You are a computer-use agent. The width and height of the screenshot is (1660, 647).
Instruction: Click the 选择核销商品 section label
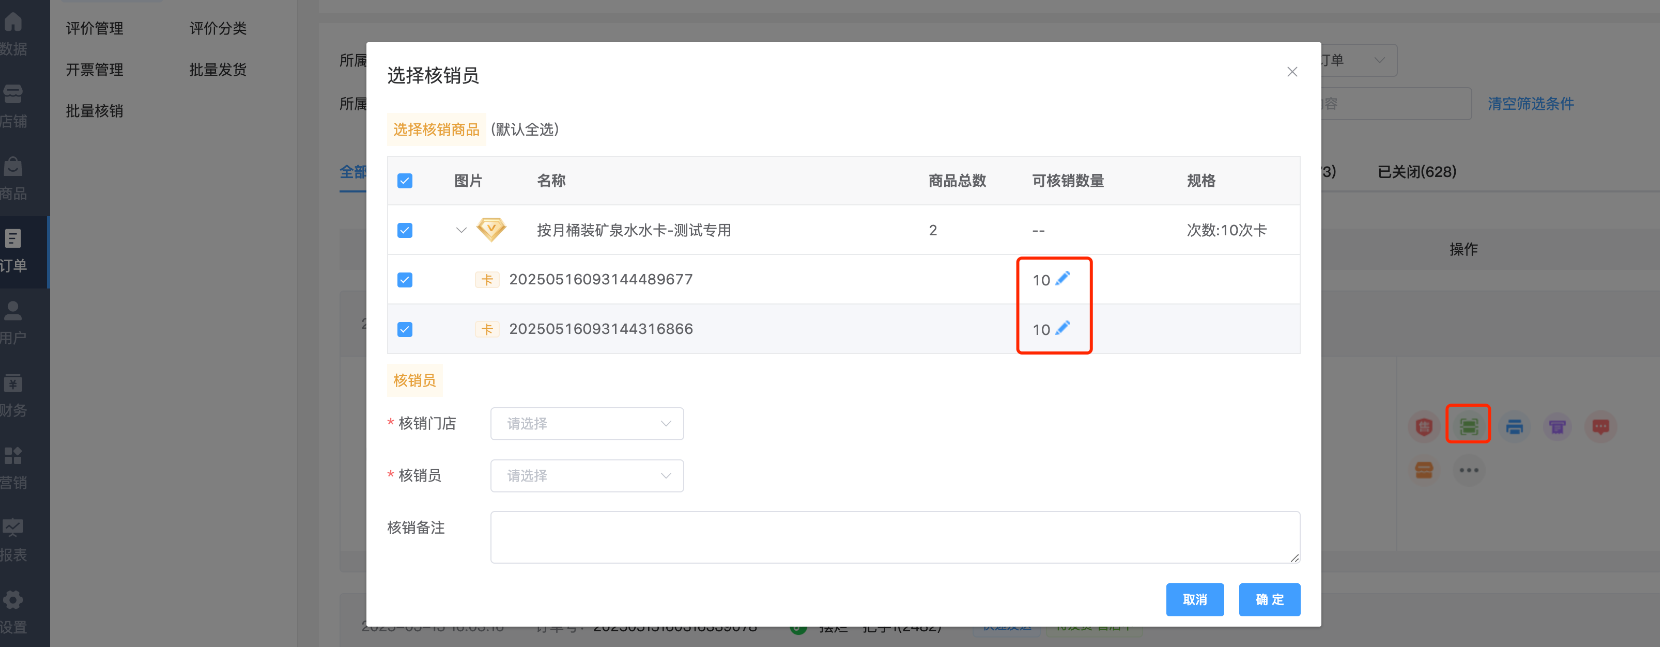click(x=436, y=129)
